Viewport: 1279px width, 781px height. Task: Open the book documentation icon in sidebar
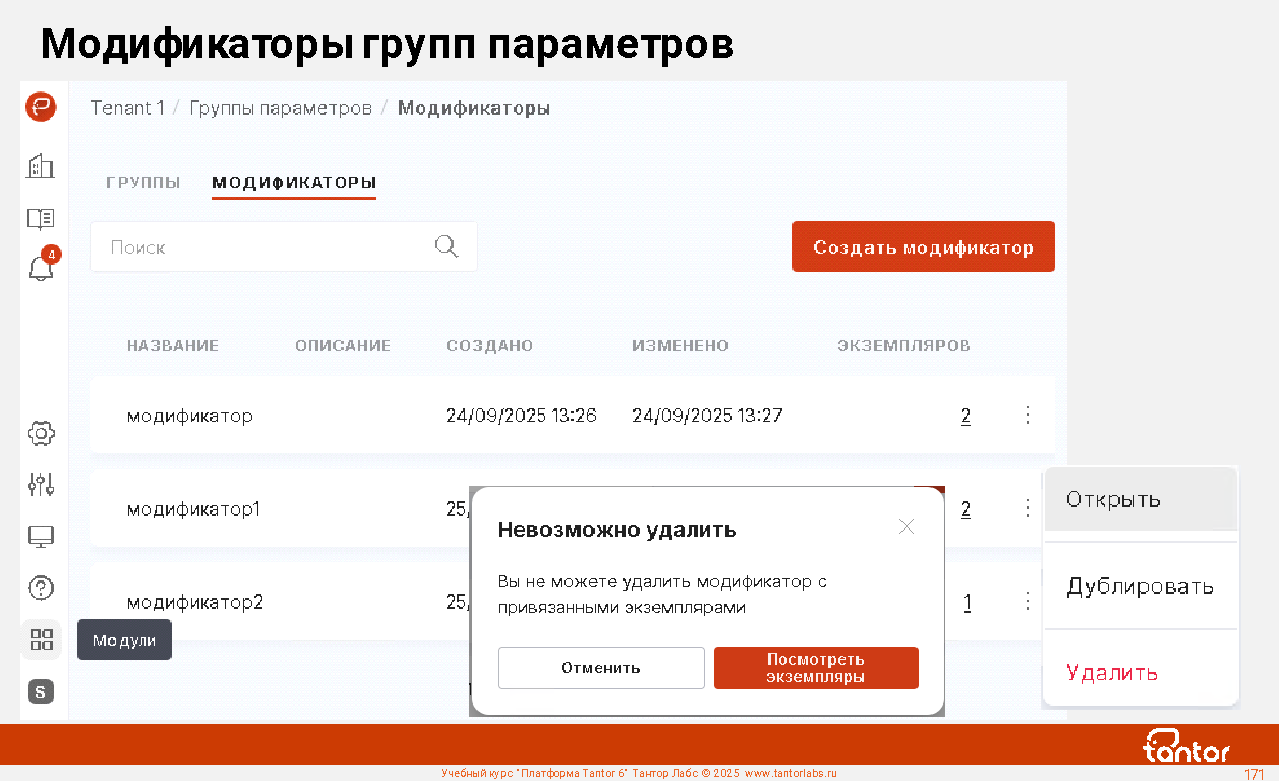click(x=41, y=218)
